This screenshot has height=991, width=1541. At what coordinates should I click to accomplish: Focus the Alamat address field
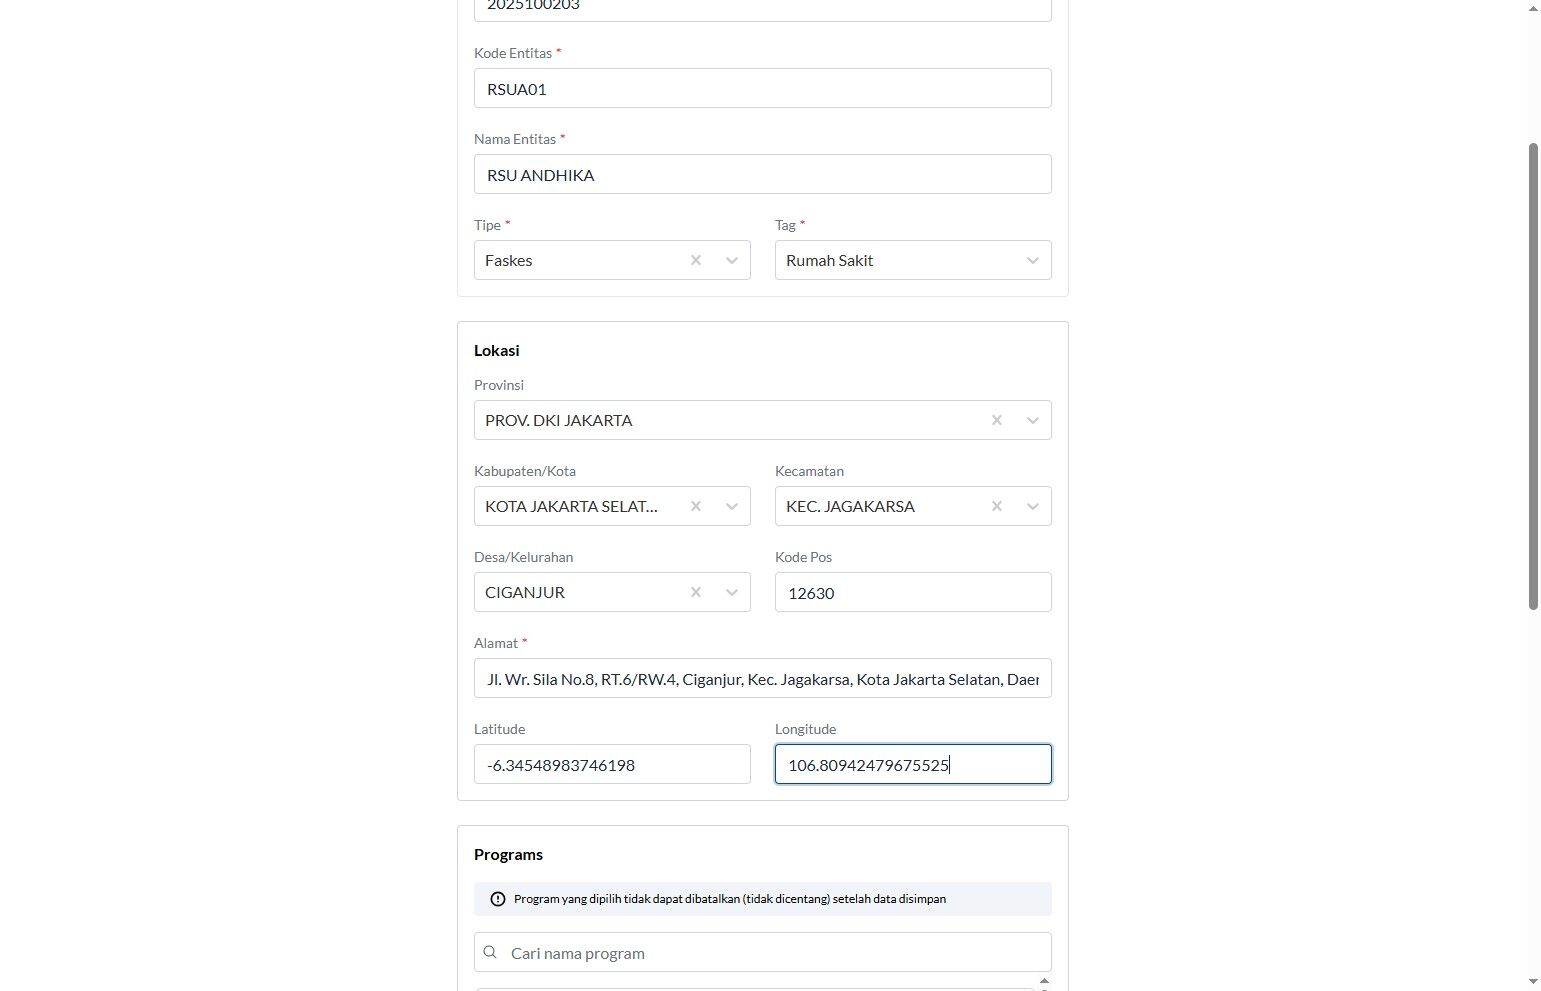(x=762, y=678)
